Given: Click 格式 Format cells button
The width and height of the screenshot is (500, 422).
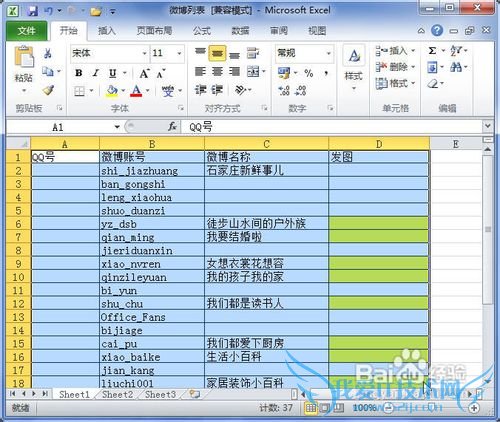Looking at the screenshot, I should (395, 83).
